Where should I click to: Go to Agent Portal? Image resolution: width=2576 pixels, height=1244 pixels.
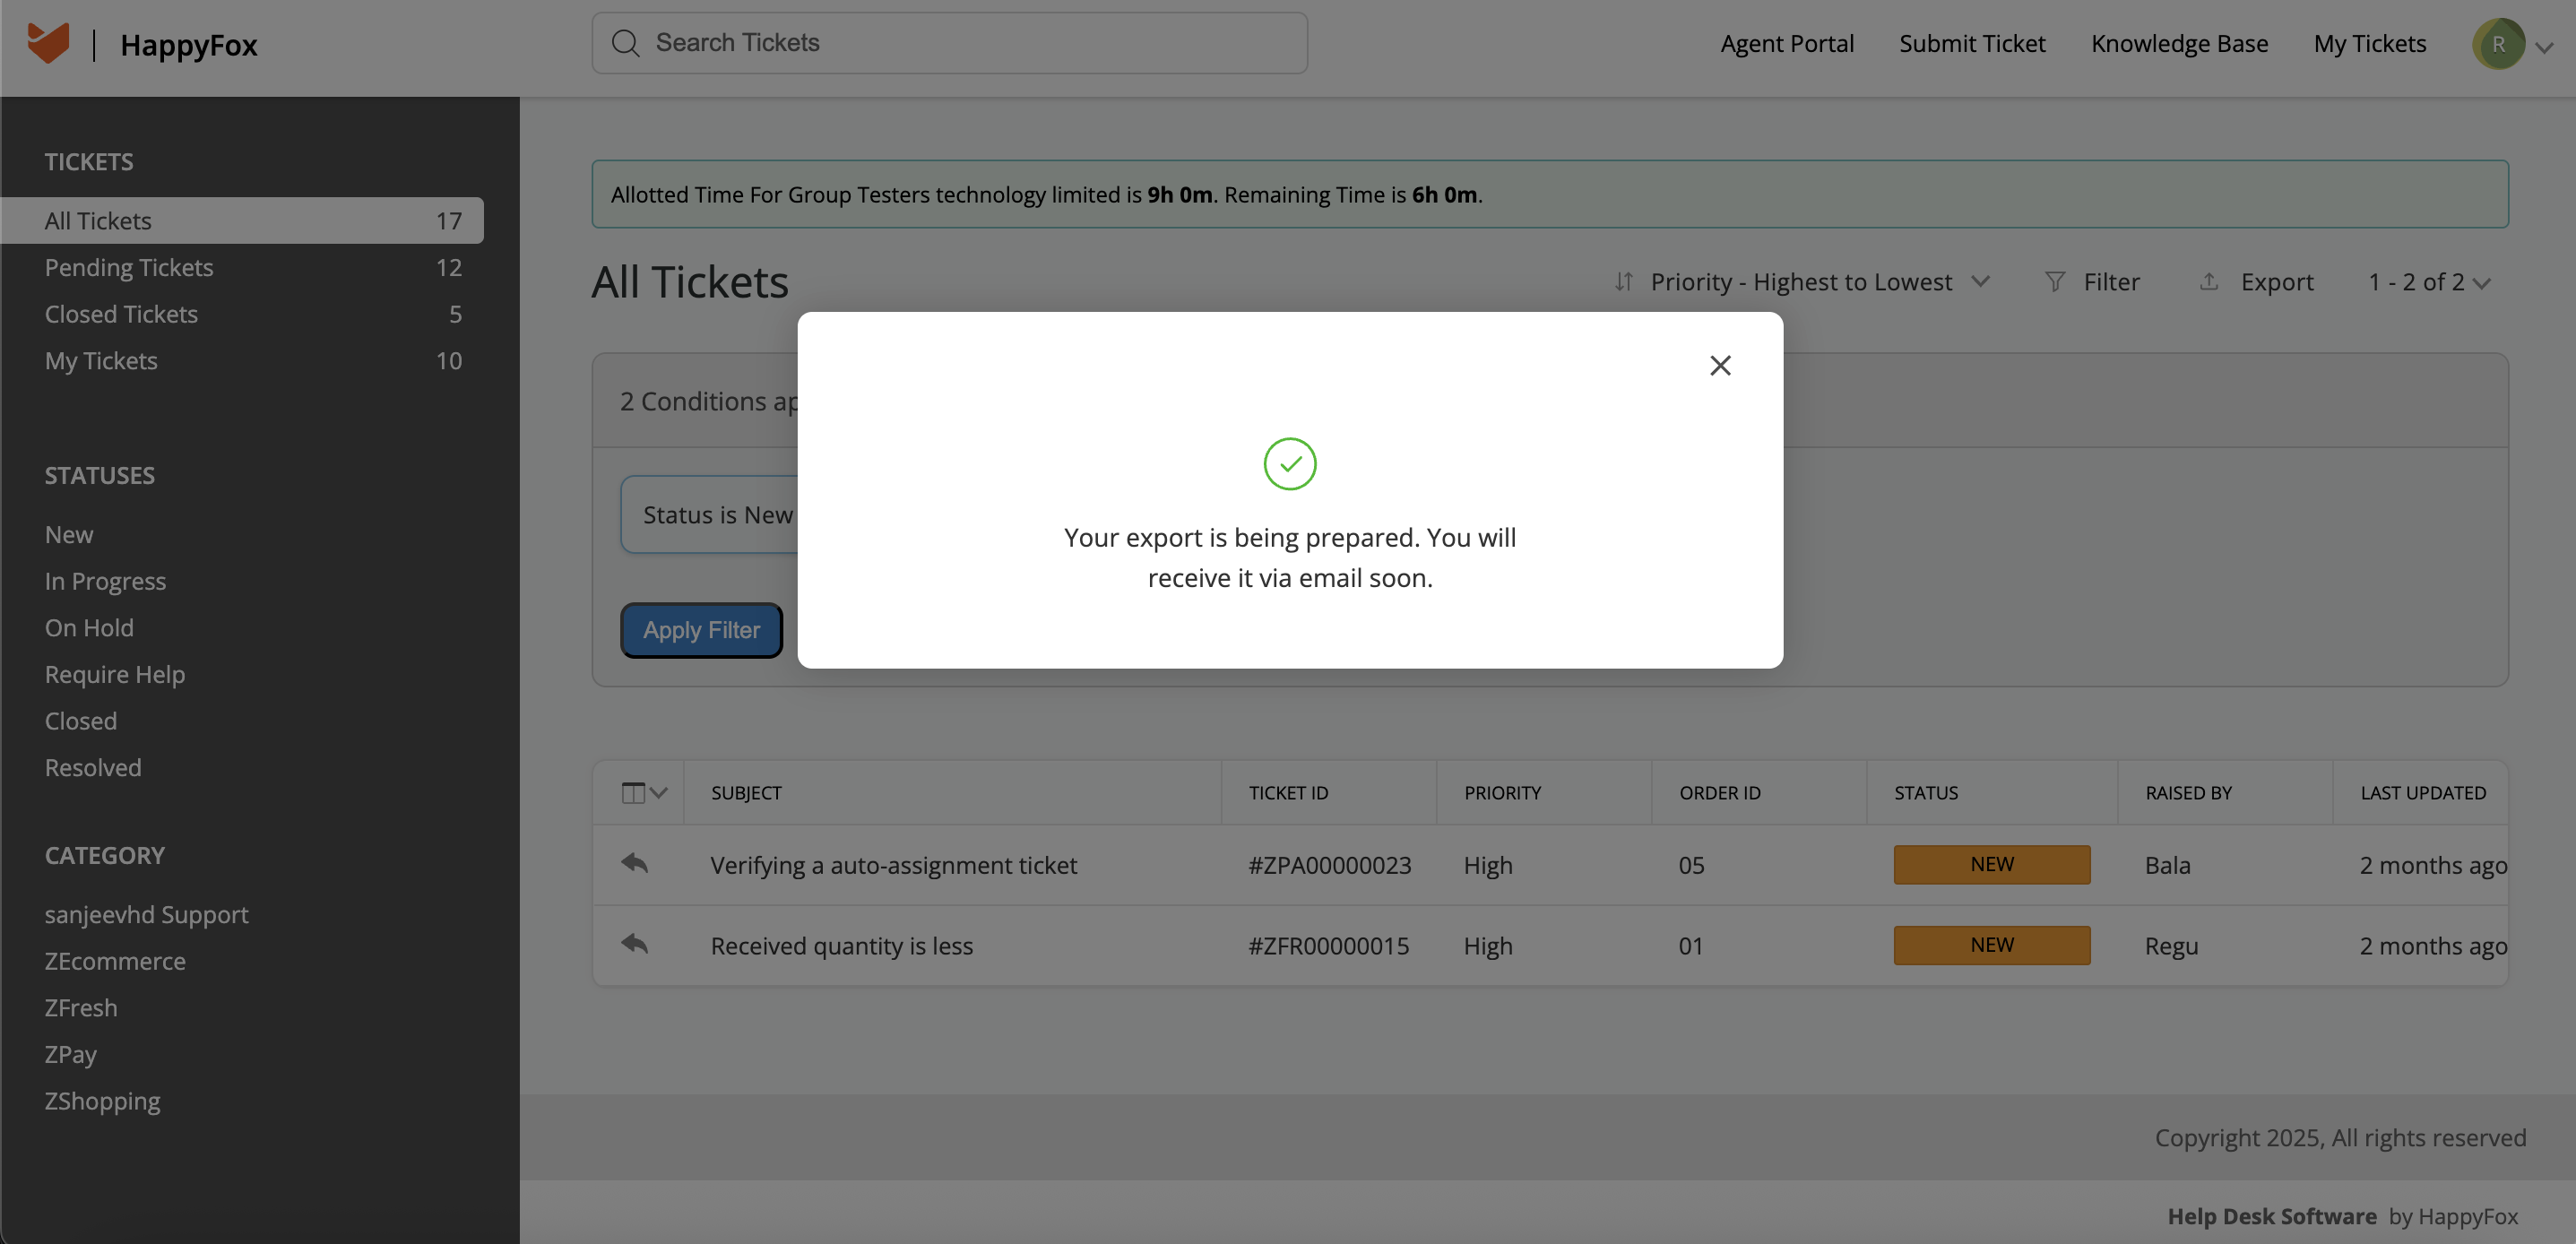(1787, 44)
